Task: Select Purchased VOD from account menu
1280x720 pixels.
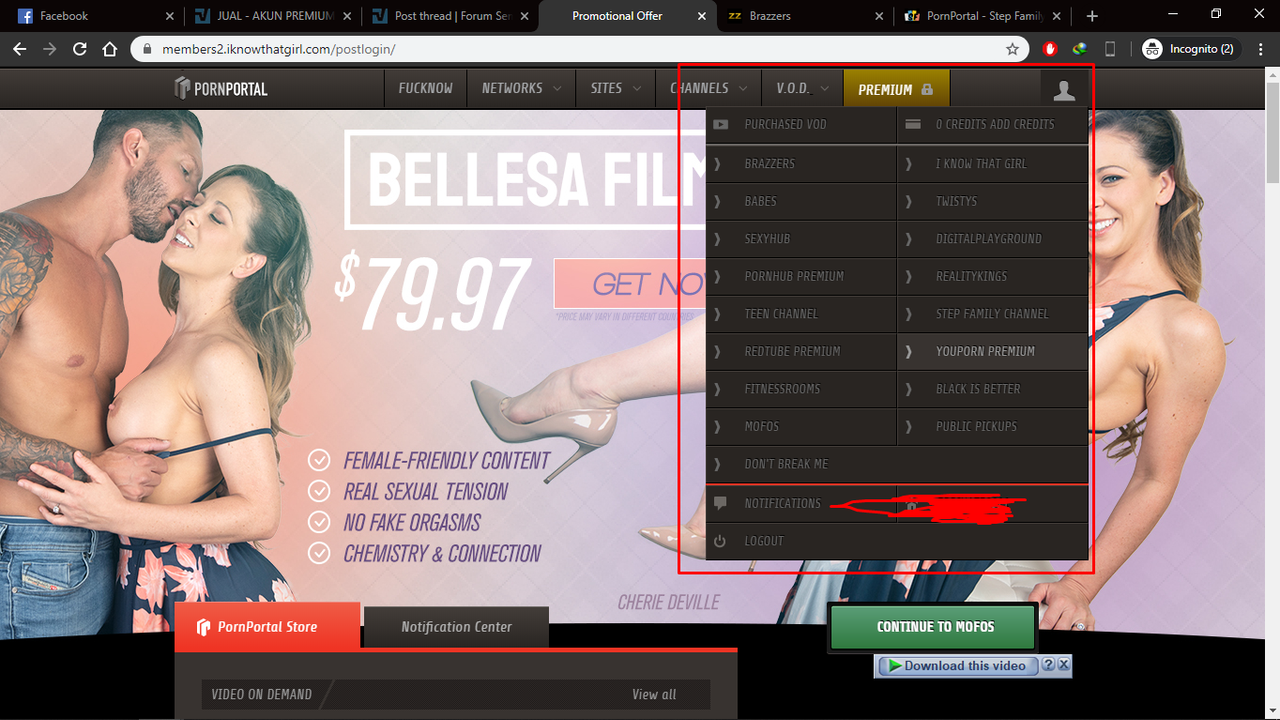Action: click(x=801, y=125)
